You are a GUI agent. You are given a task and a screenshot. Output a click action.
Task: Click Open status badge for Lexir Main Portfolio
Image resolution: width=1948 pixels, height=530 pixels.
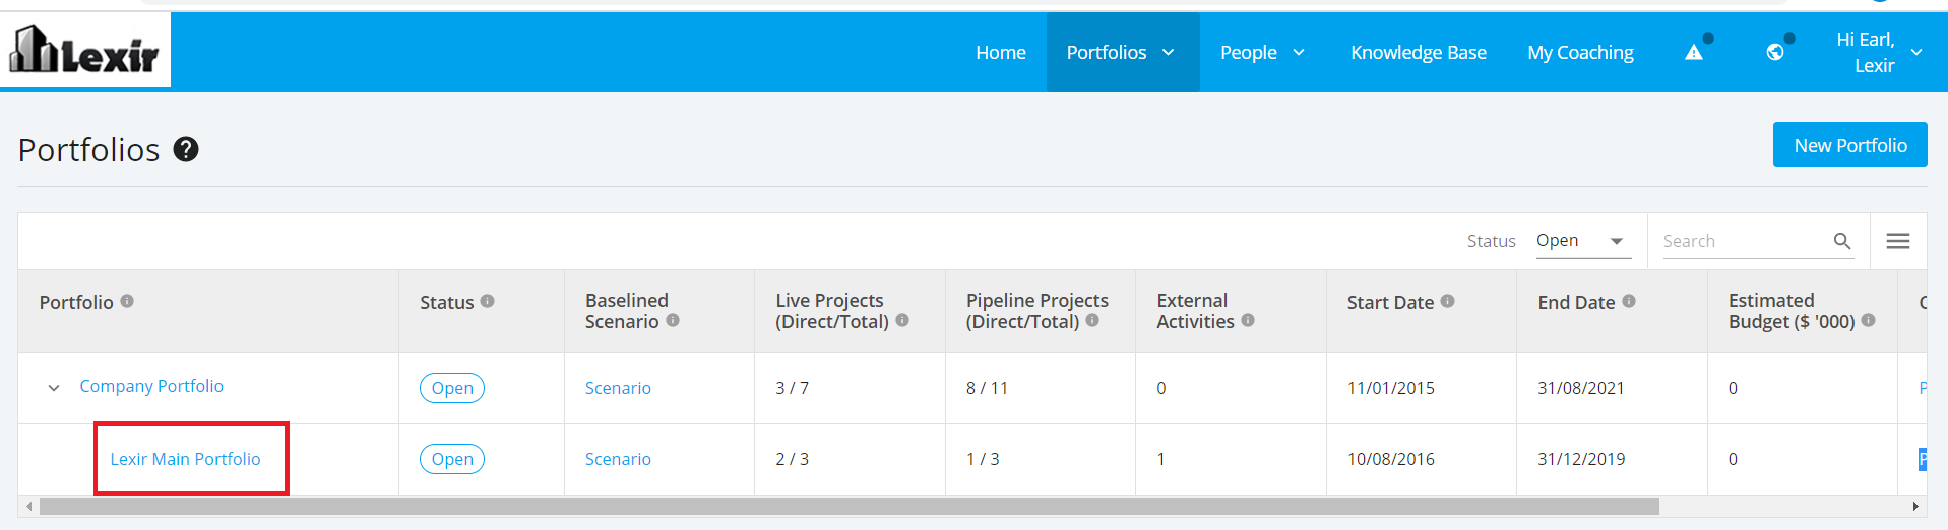[452, 459]
